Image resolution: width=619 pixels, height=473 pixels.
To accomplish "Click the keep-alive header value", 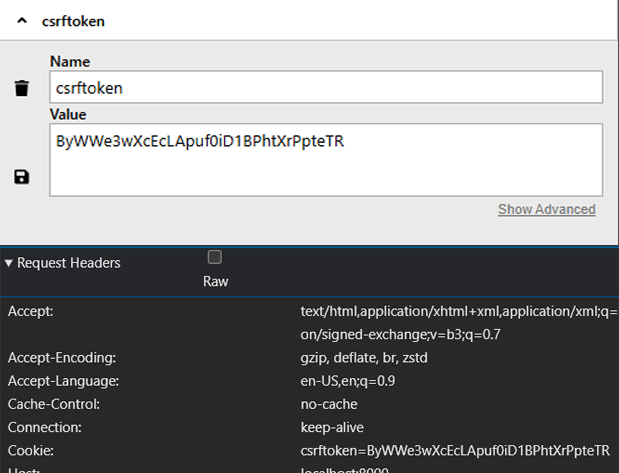I will (332, 427).
